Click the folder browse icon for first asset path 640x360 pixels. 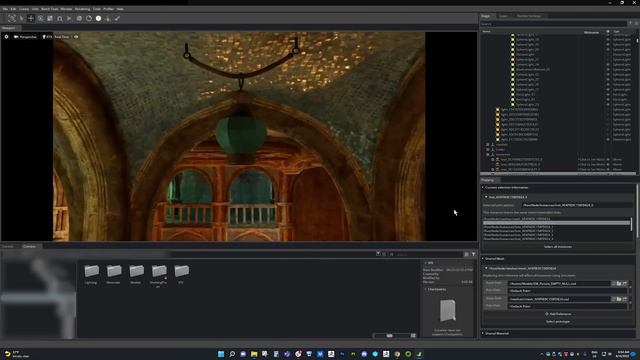coord(619,283)
